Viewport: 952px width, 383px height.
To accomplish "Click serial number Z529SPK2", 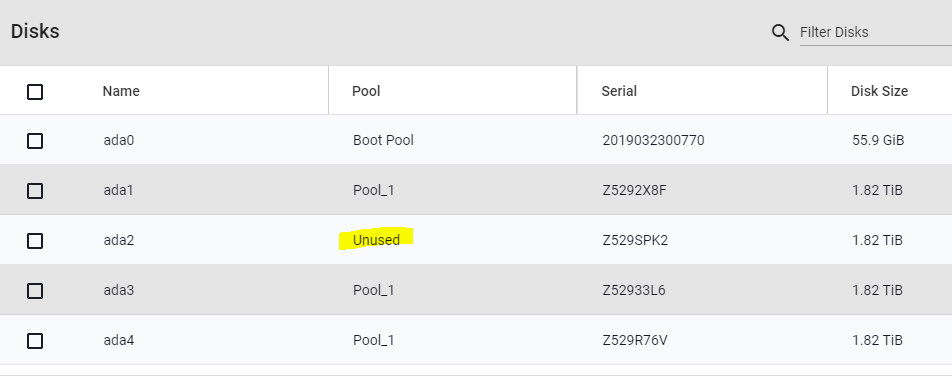I will 635,240.
